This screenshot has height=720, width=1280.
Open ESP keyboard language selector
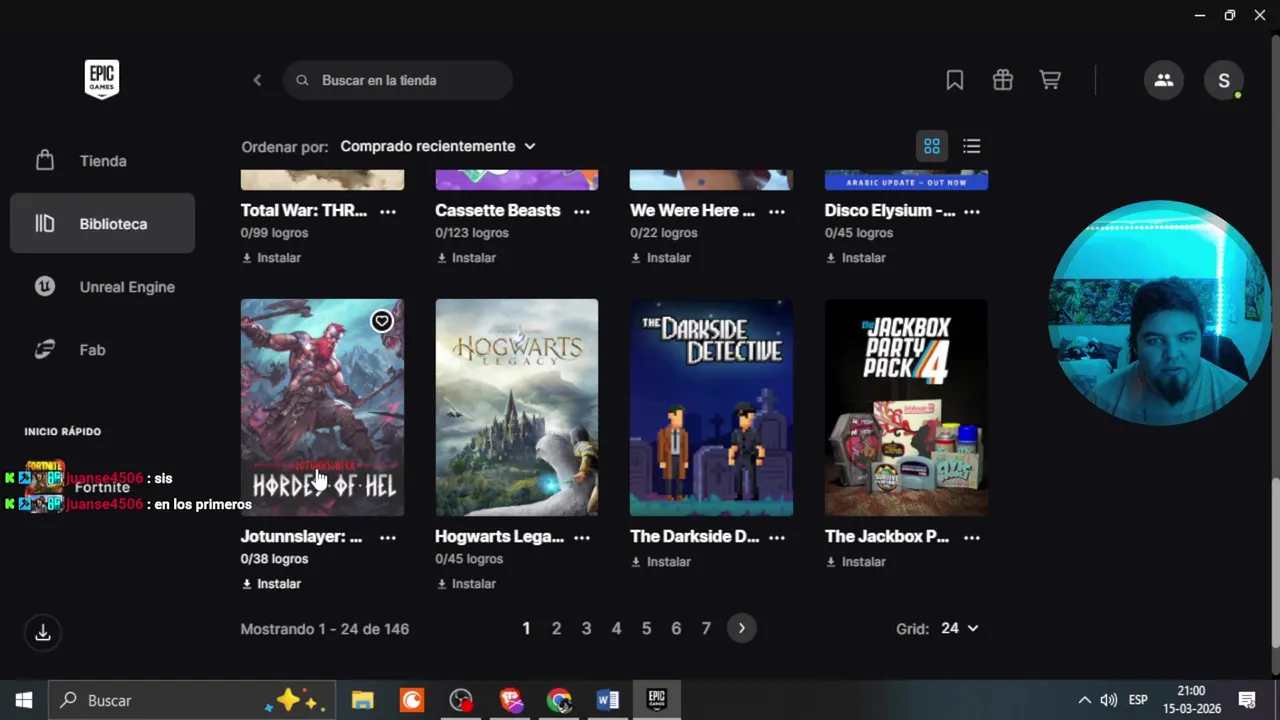click(x=1138, y=700)
